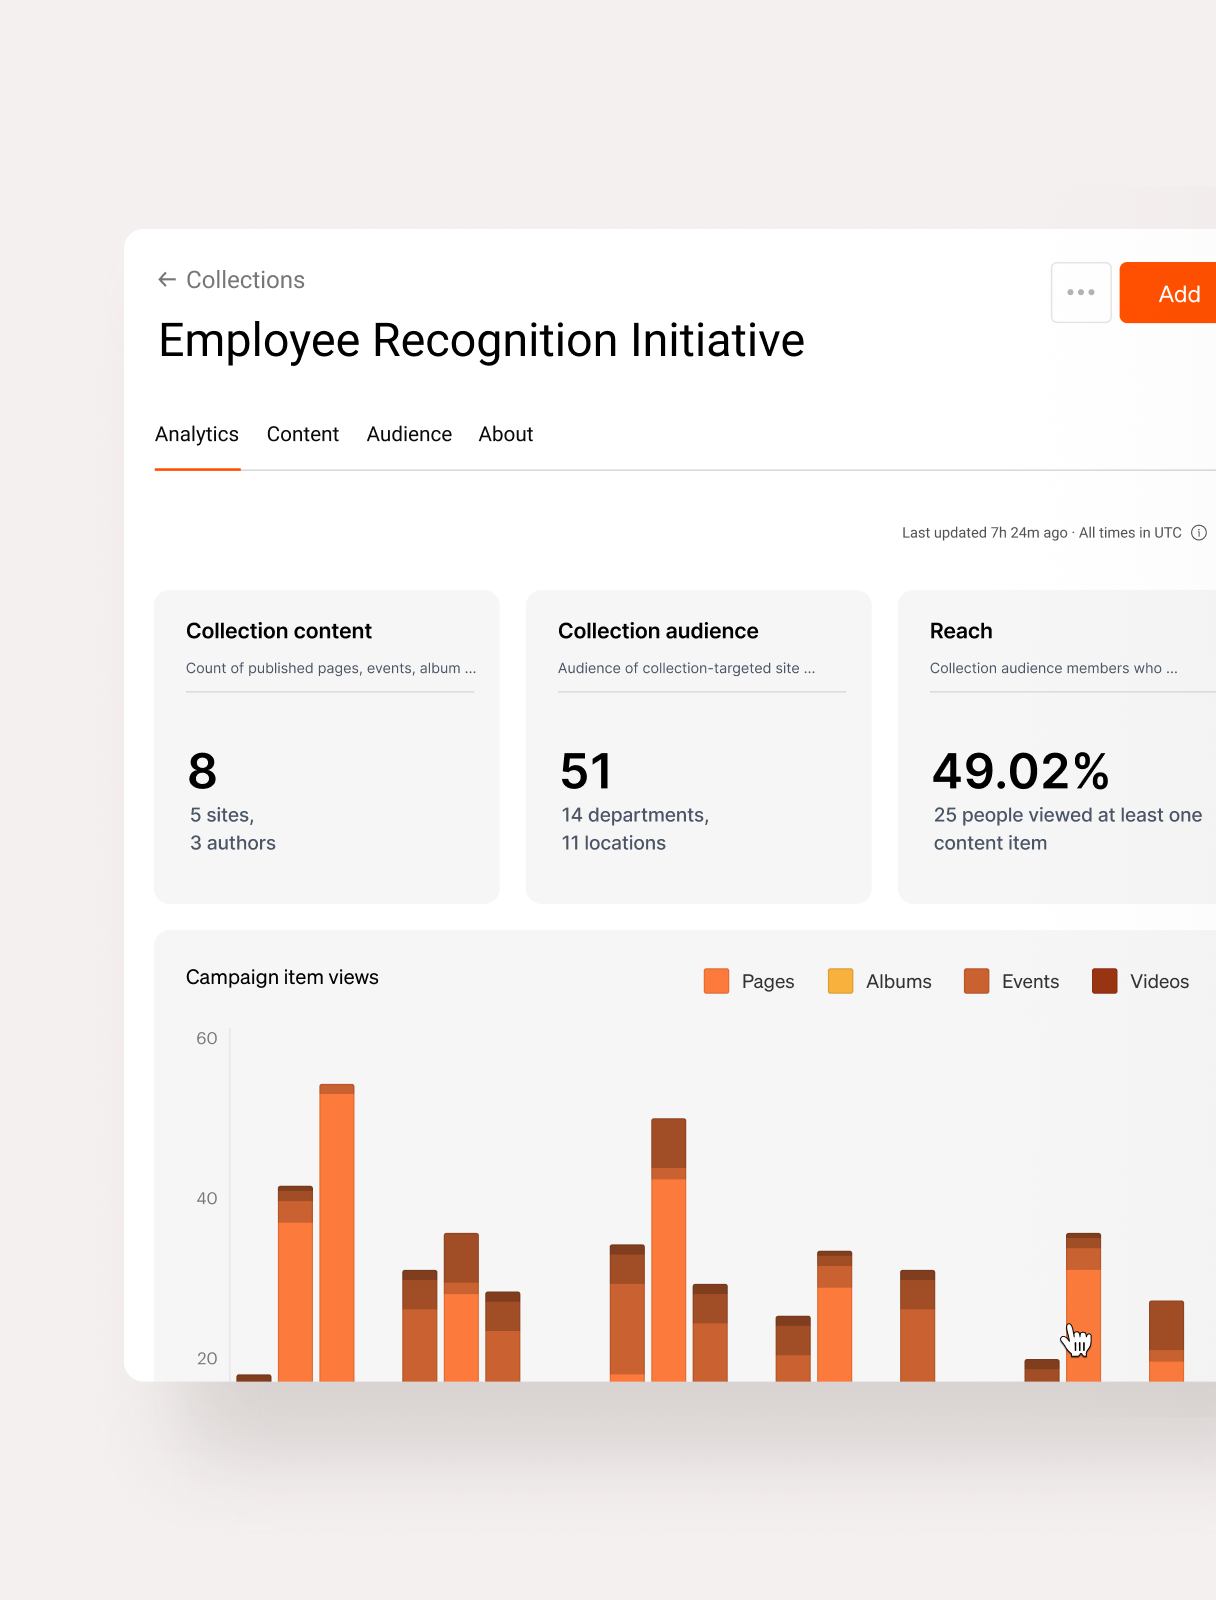Click the tallest chart bar near 55 views
This screenshot has height=1600, width=1216.
(337, 1233)
